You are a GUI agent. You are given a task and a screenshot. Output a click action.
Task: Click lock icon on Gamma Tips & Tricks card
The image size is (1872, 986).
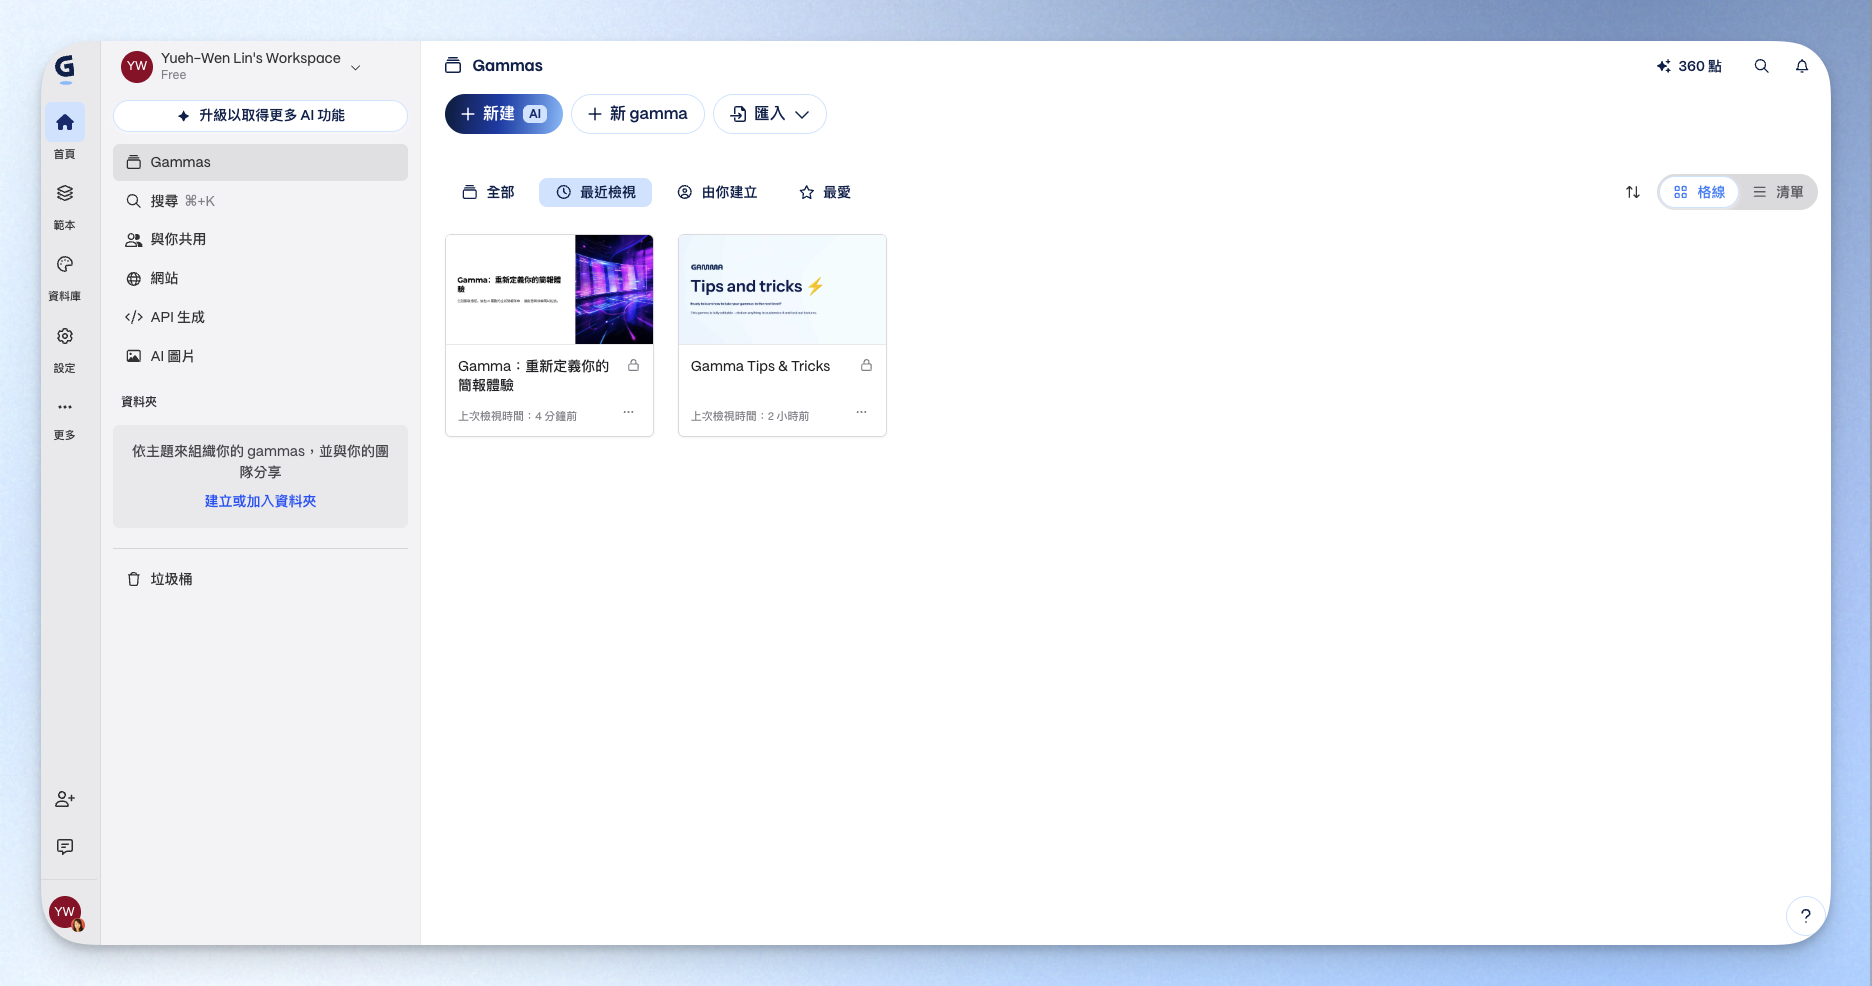(x=866, y=366)
